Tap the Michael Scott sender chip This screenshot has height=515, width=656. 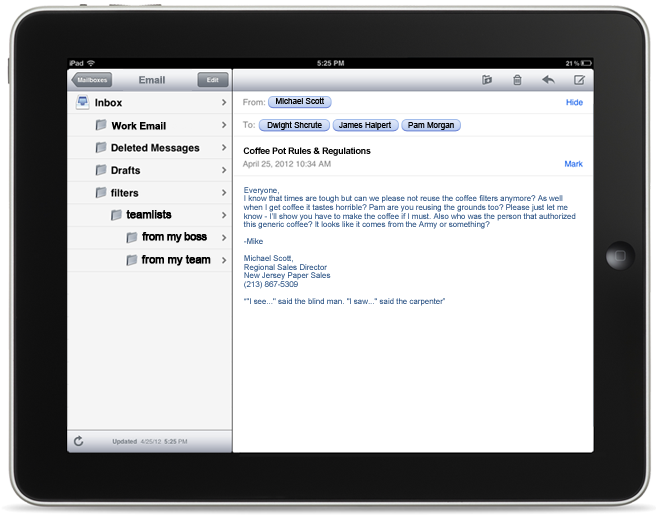pos(300,102)
